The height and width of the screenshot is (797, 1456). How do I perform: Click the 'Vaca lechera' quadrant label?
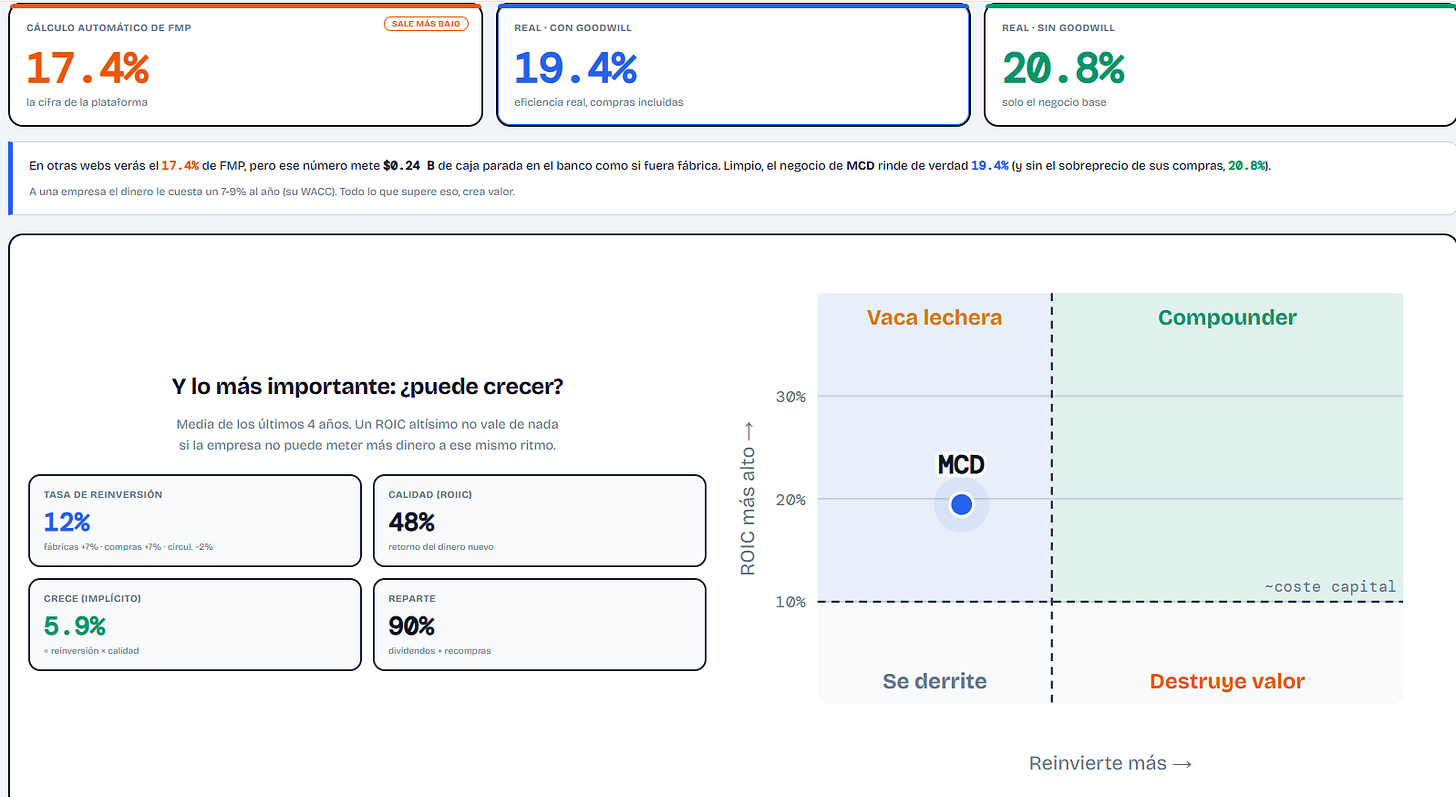pos(934,318)
